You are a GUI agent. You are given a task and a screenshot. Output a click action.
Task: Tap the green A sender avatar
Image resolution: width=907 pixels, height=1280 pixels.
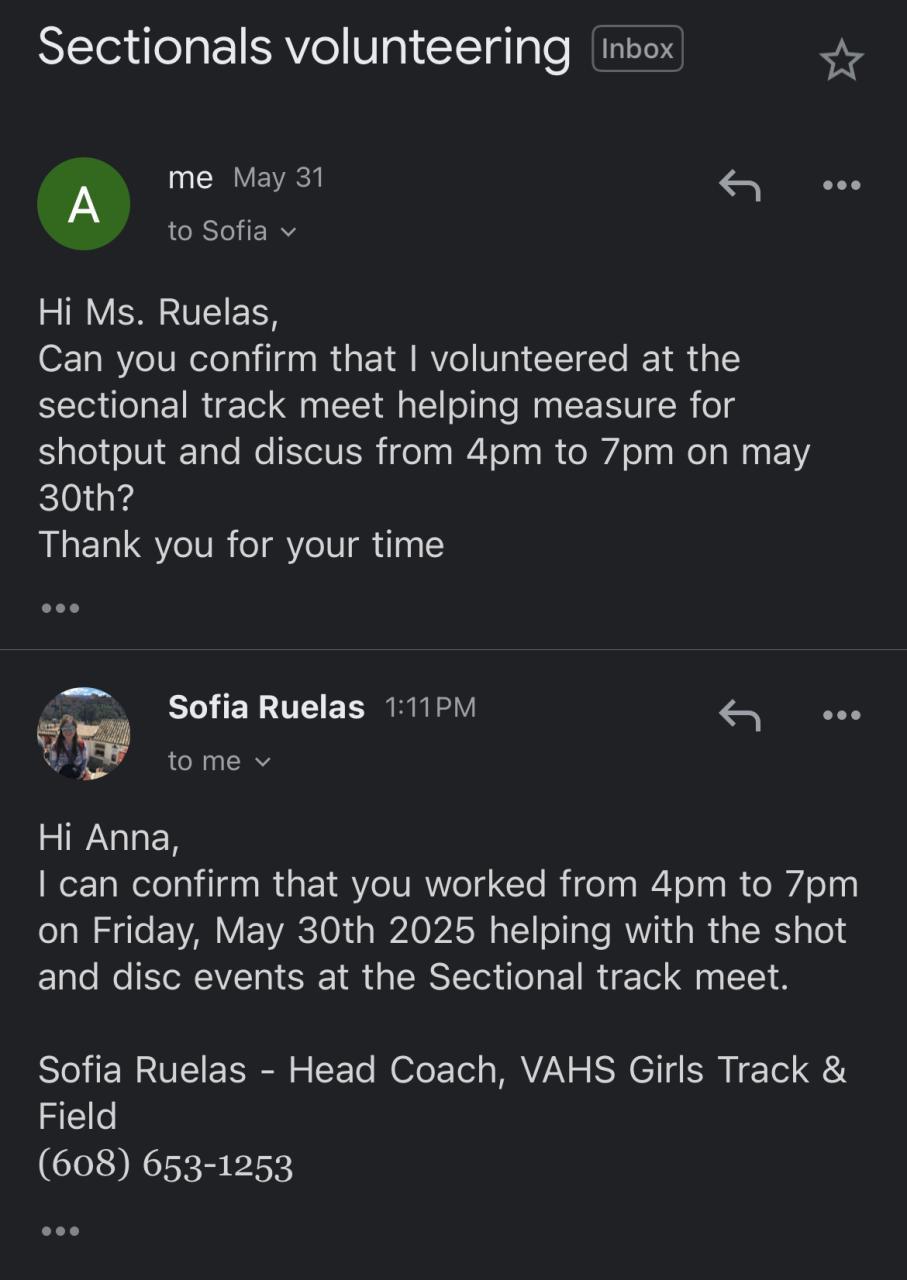coord(83,204)
